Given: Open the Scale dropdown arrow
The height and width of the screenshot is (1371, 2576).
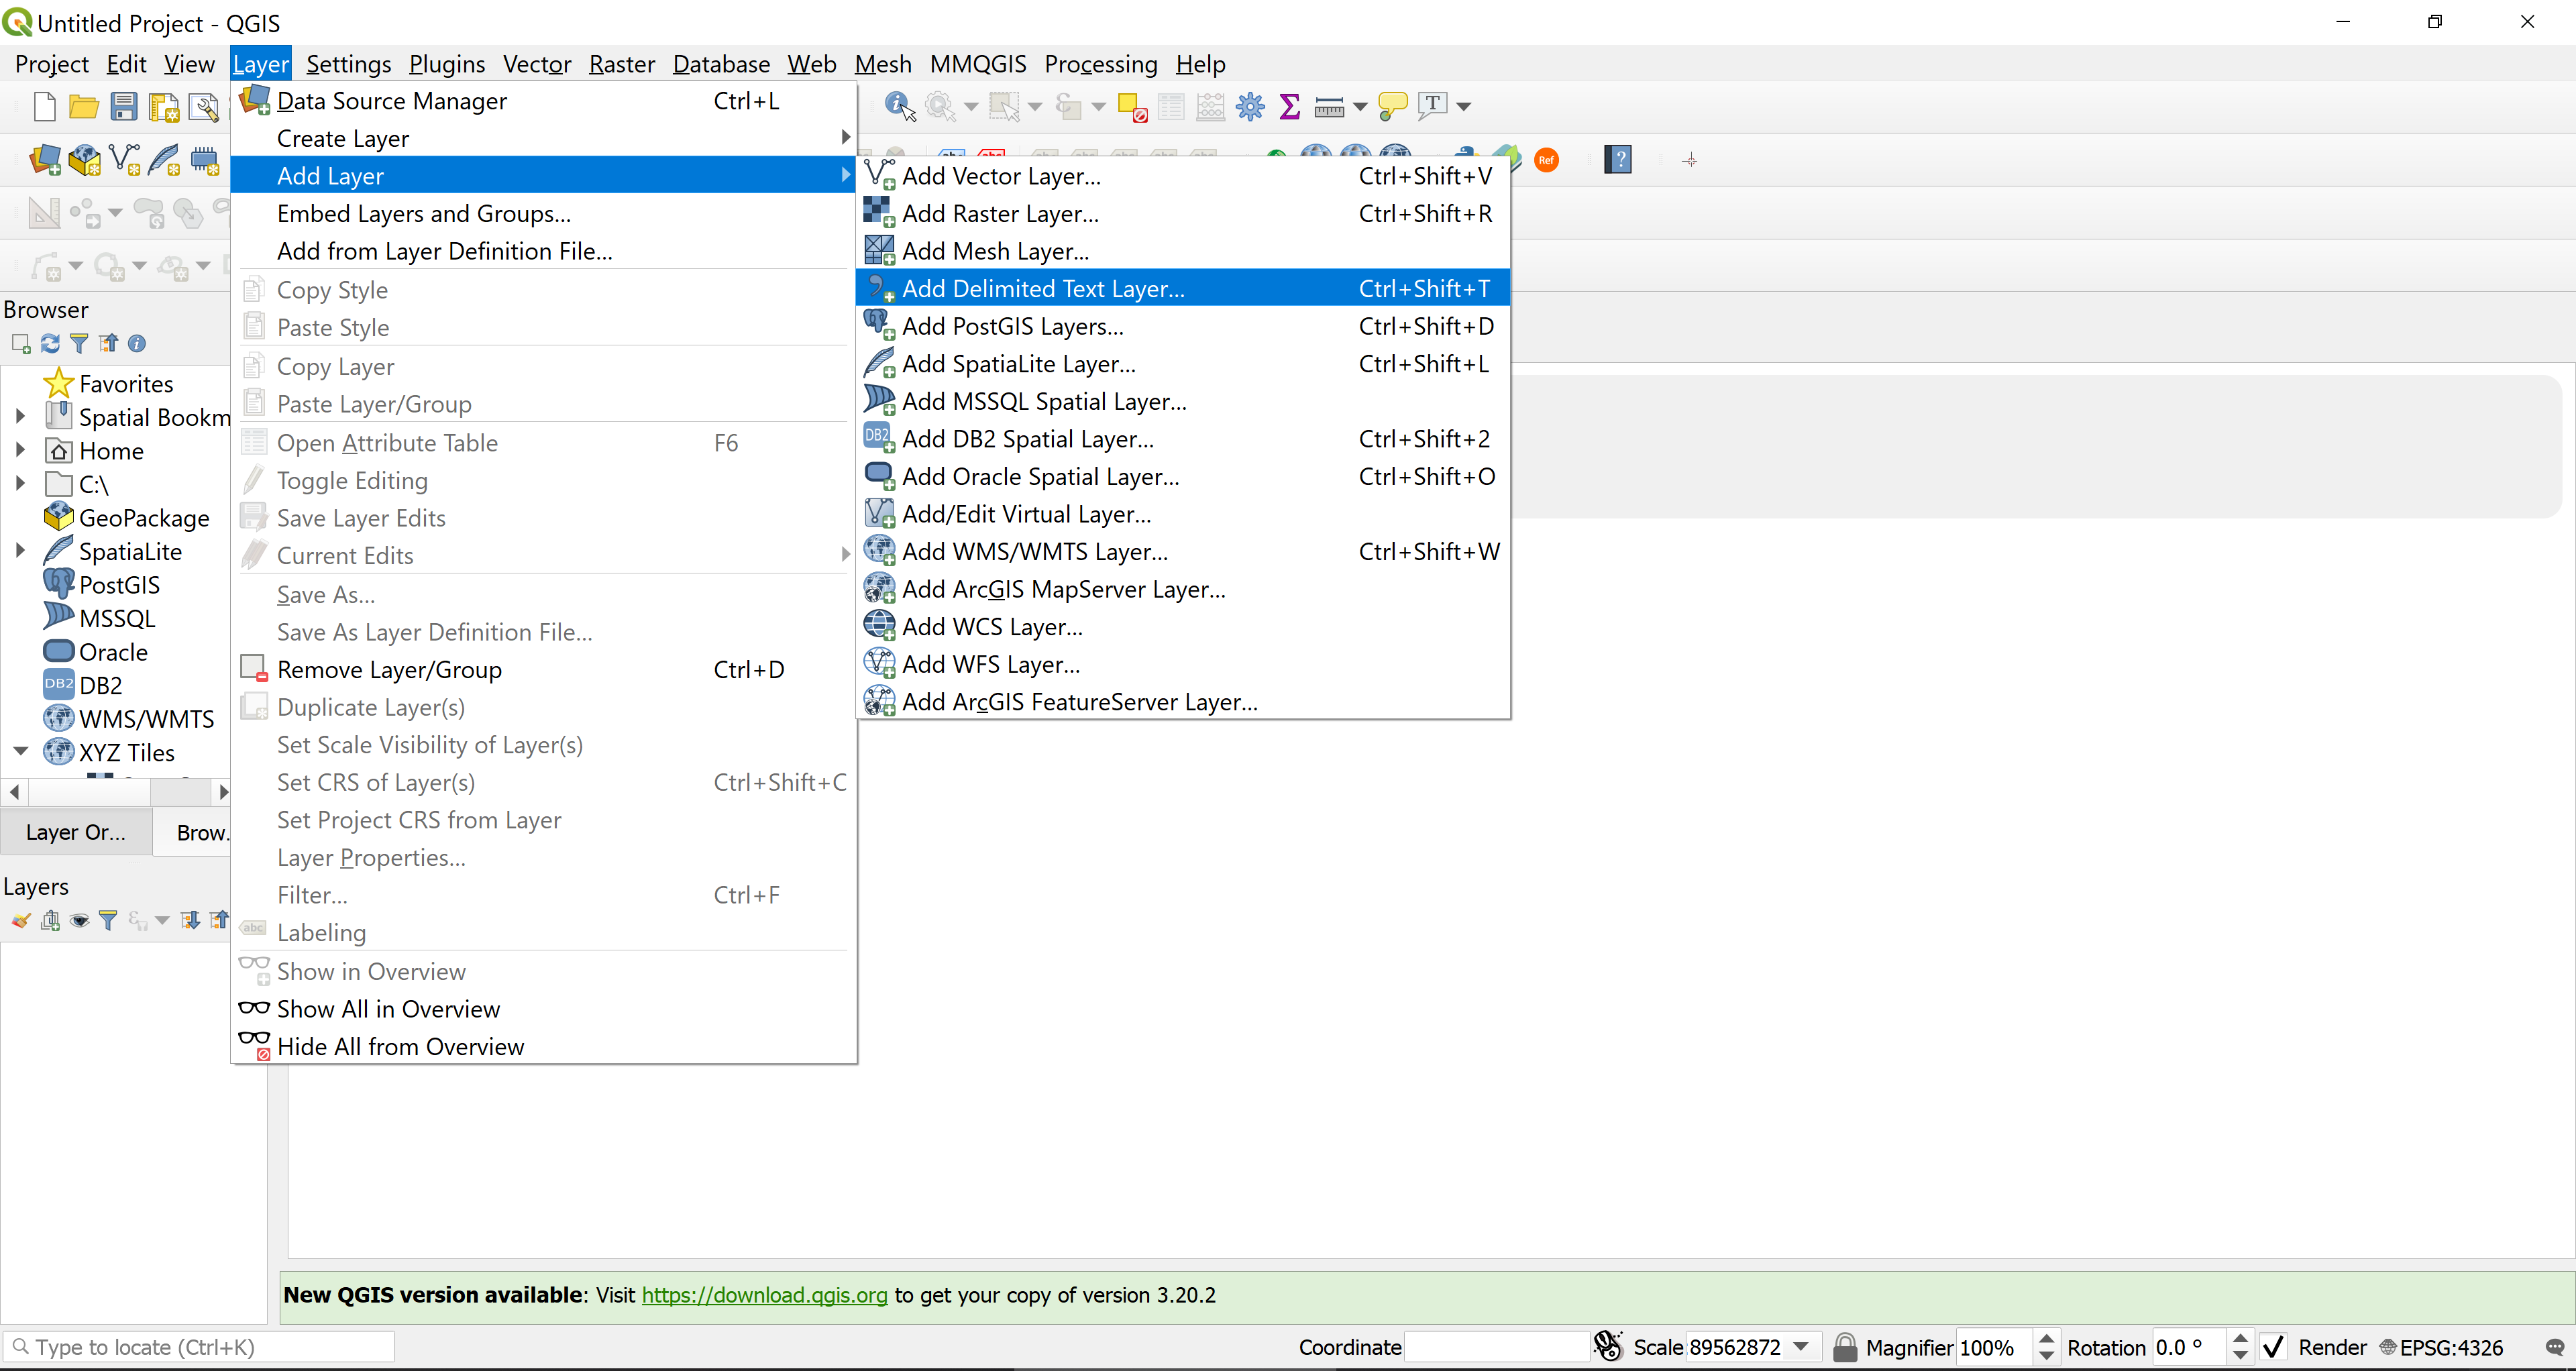Looking at the screenshot, I should (1801, 1347).
